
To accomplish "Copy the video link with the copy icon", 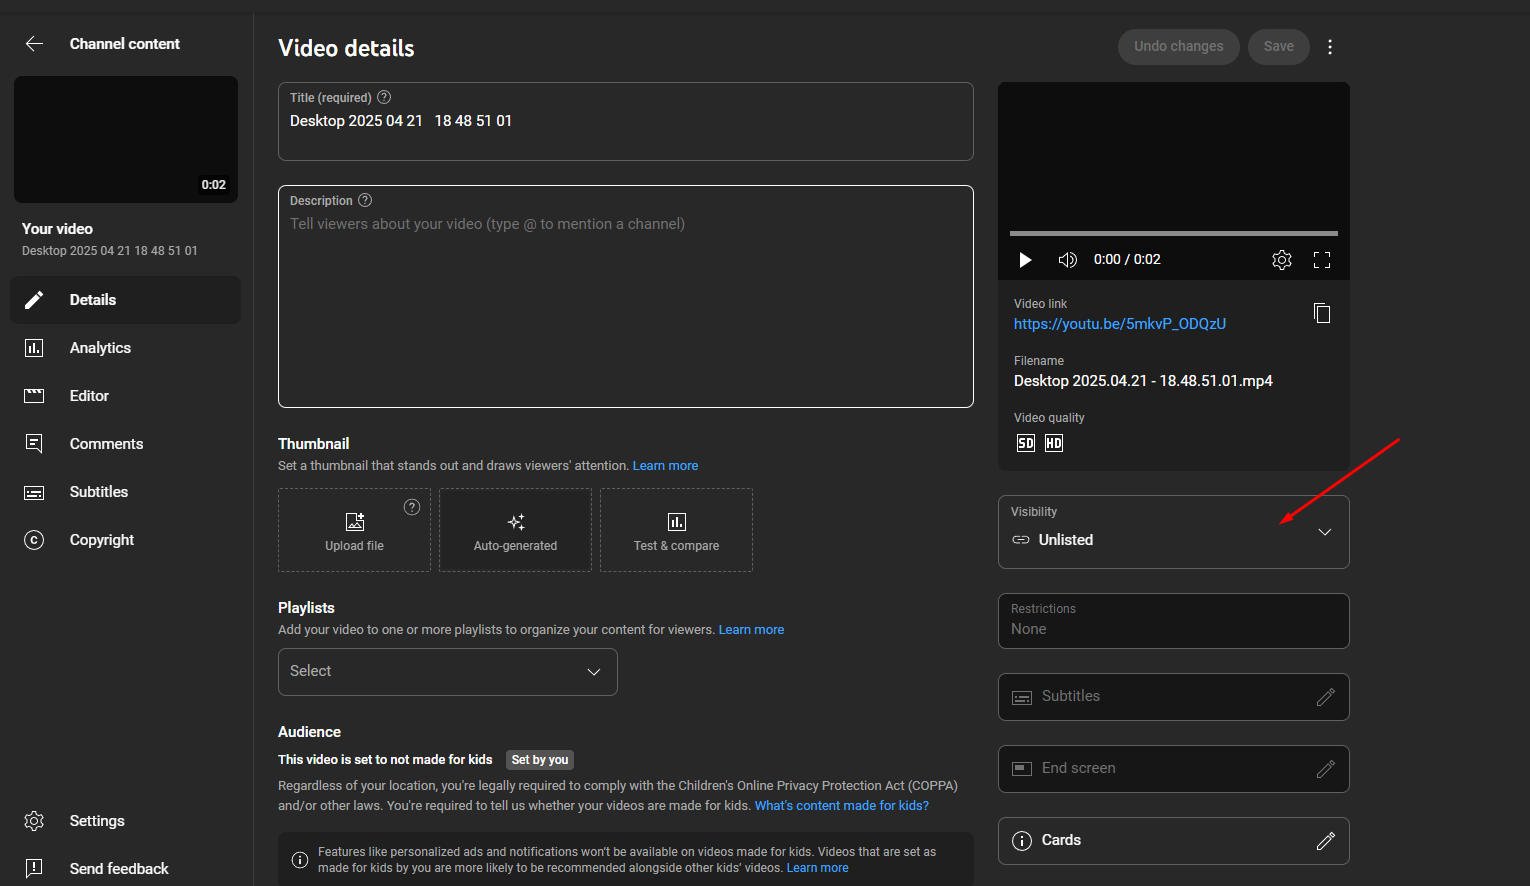I will click(x=1321, y=313).
